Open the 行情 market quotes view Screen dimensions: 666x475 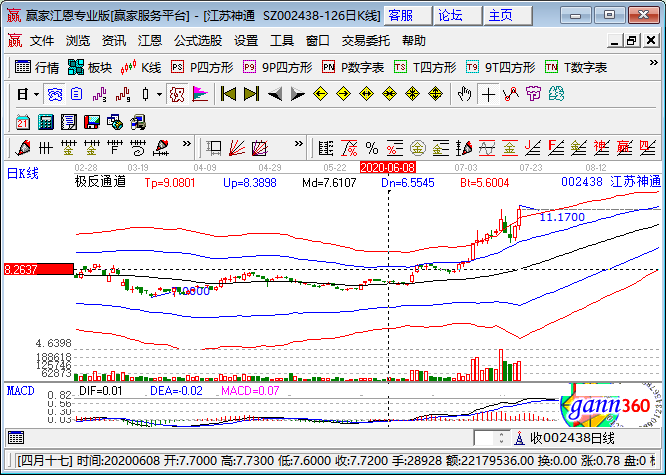[x=37, y=67]
